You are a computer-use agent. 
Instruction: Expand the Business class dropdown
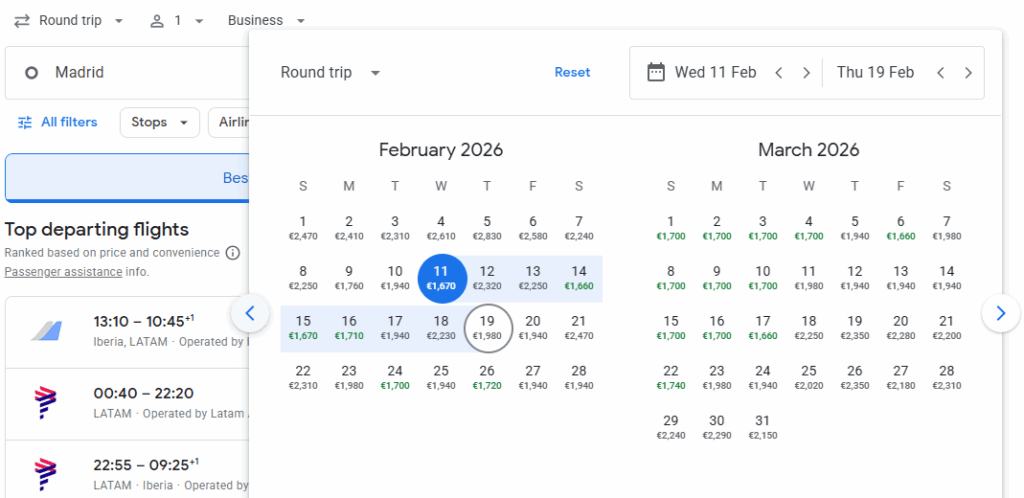coord(266,20)
